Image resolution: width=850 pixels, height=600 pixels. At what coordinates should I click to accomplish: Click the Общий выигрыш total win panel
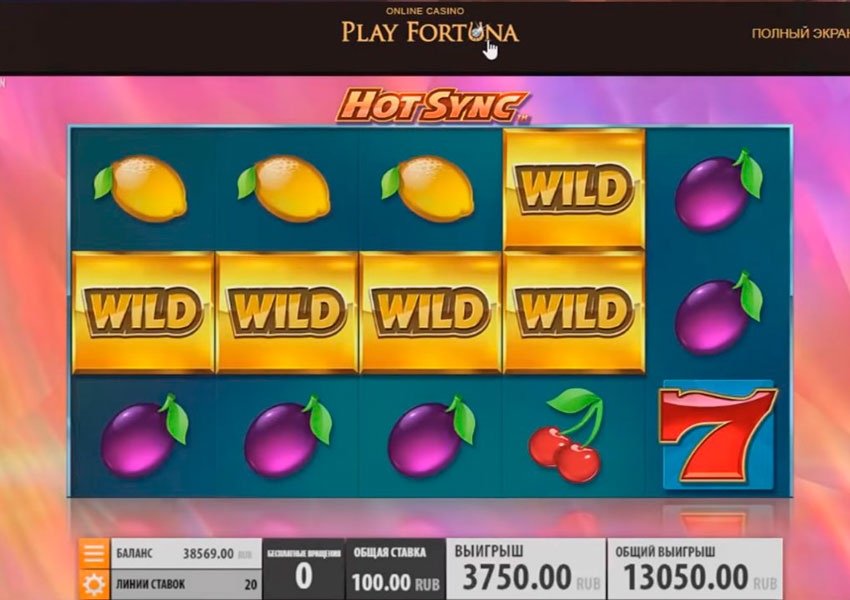point(695,569)
